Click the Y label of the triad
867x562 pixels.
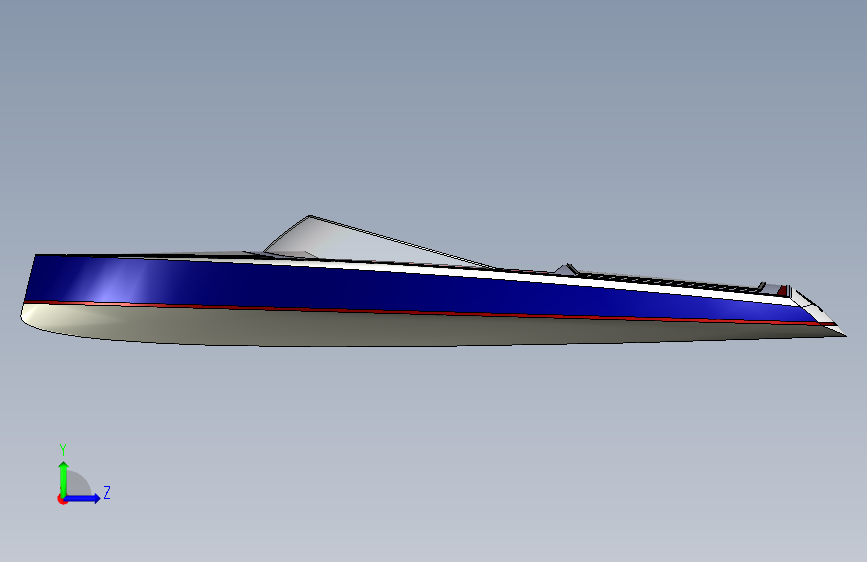63,449
